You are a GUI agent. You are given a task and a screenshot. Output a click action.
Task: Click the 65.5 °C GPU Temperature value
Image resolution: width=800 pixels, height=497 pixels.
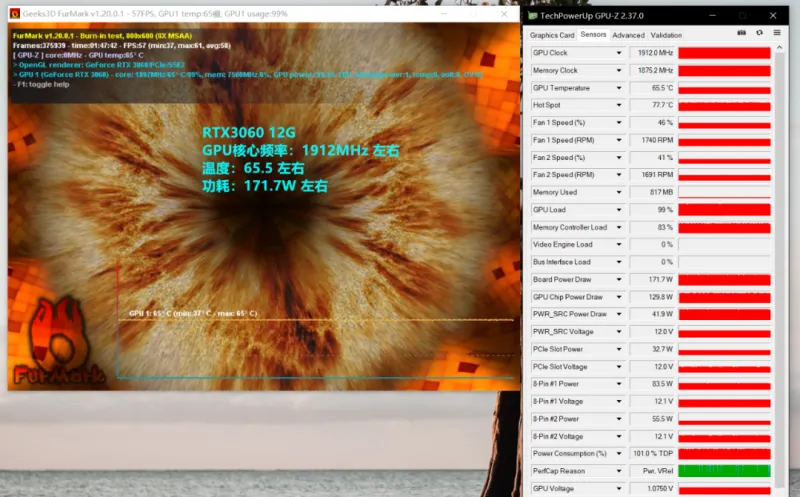(653, 88)
